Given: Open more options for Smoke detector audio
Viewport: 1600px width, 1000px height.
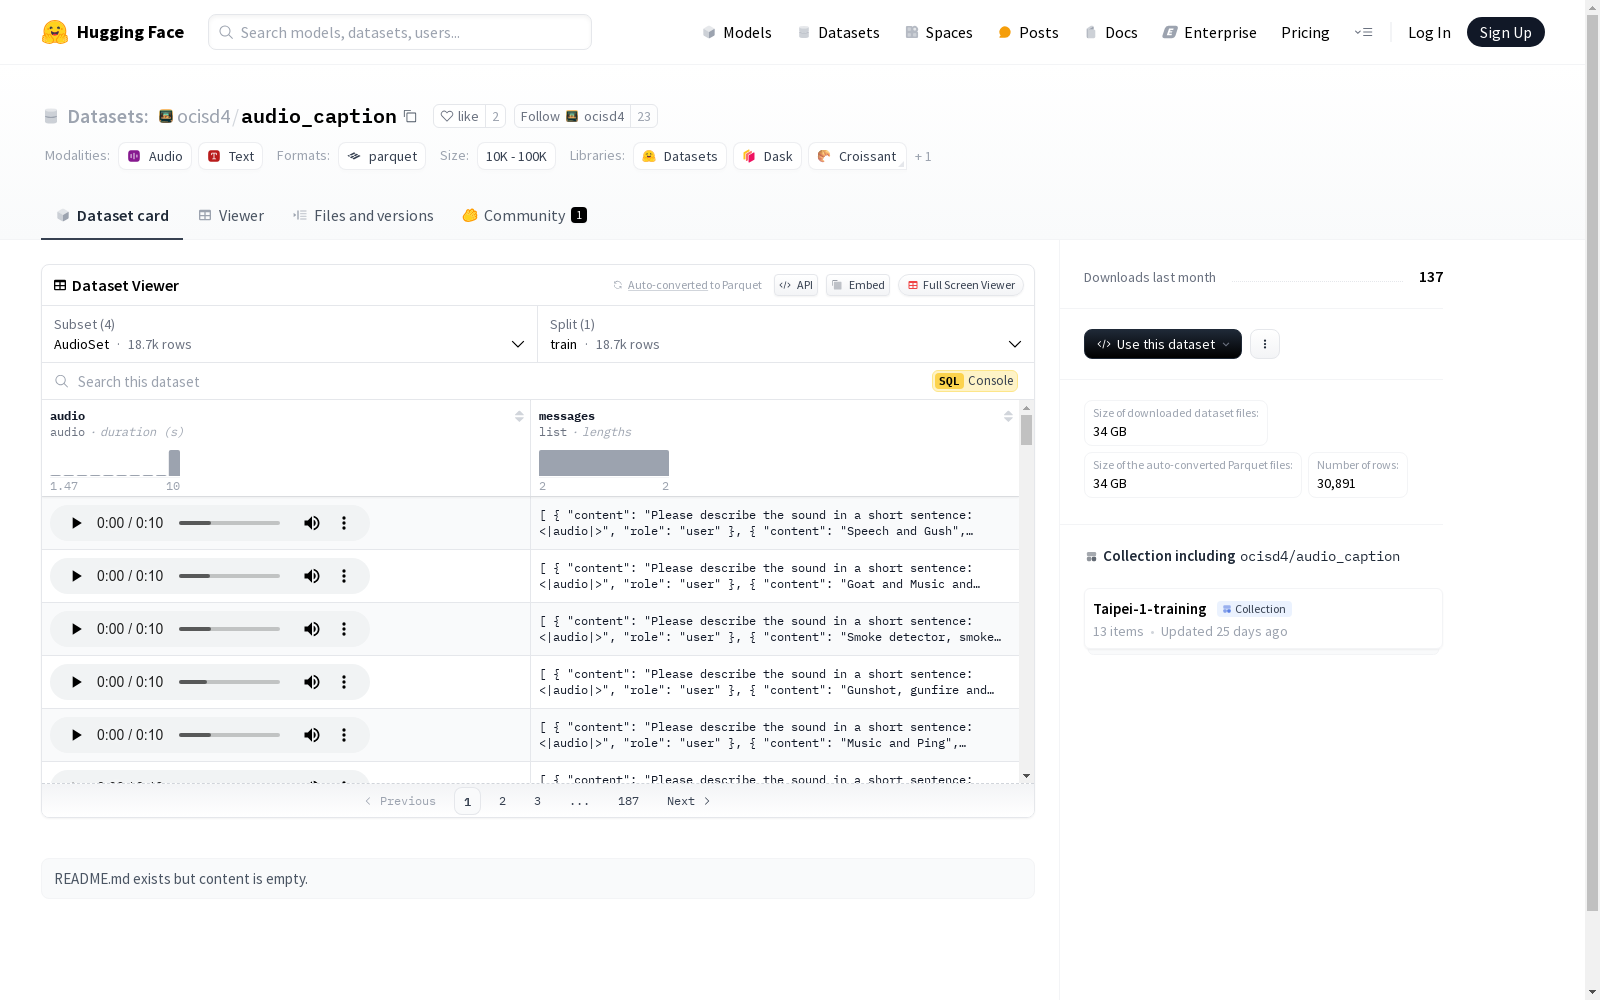Looking at the screenshot, I should (344, 629).
